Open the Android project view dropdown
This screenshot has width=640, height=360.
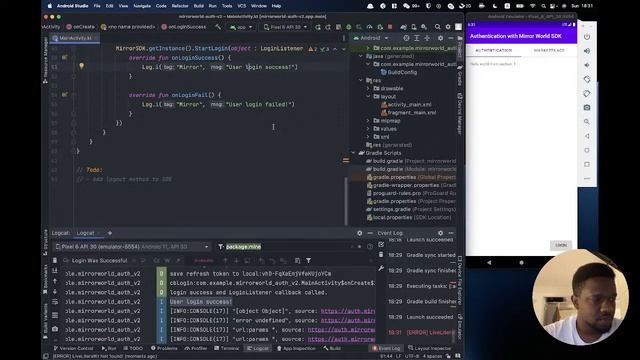tap(371, 38)
